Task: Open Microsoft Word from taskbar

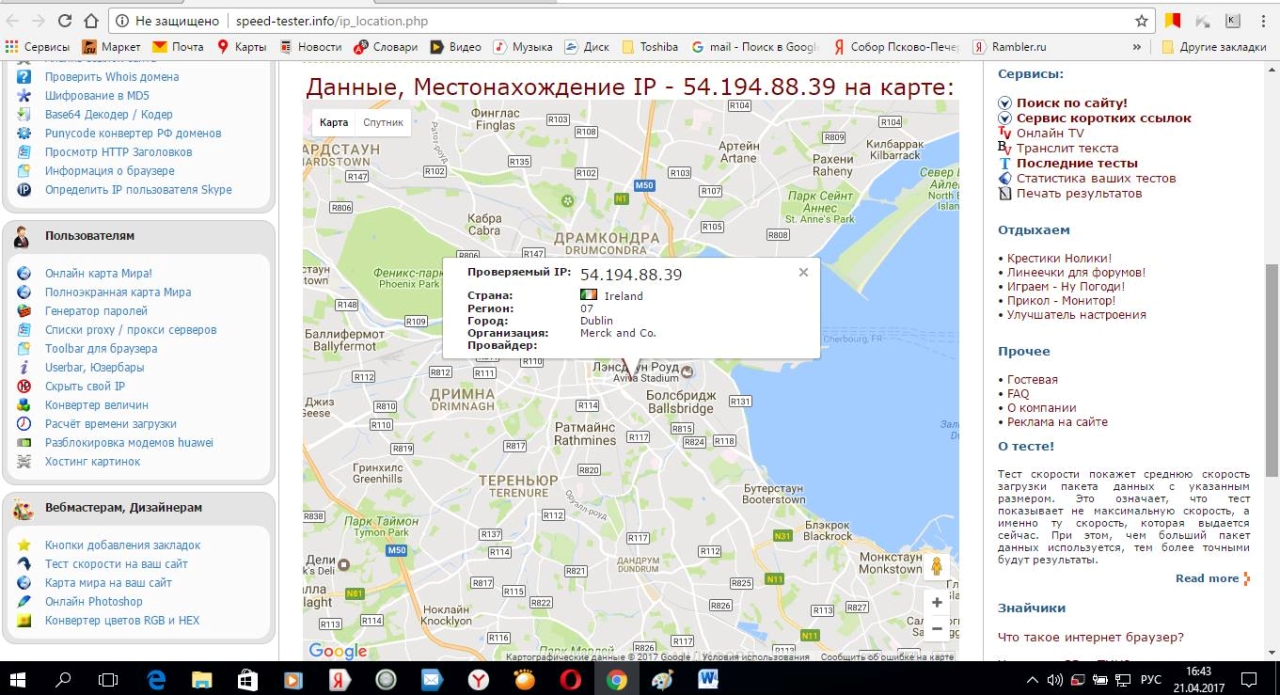Action: point(708,680)
